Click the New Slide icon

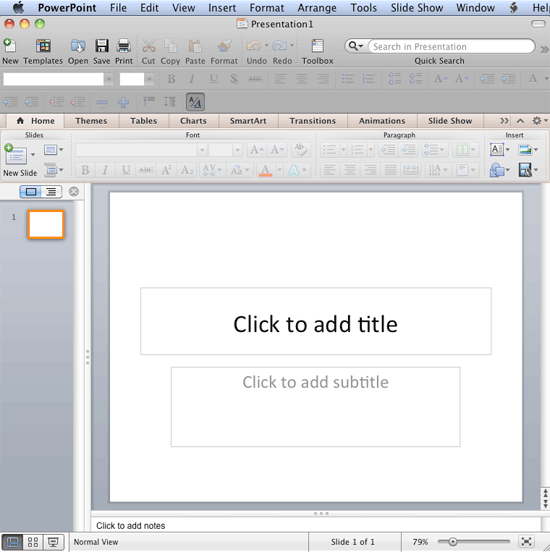coord(15,154)
